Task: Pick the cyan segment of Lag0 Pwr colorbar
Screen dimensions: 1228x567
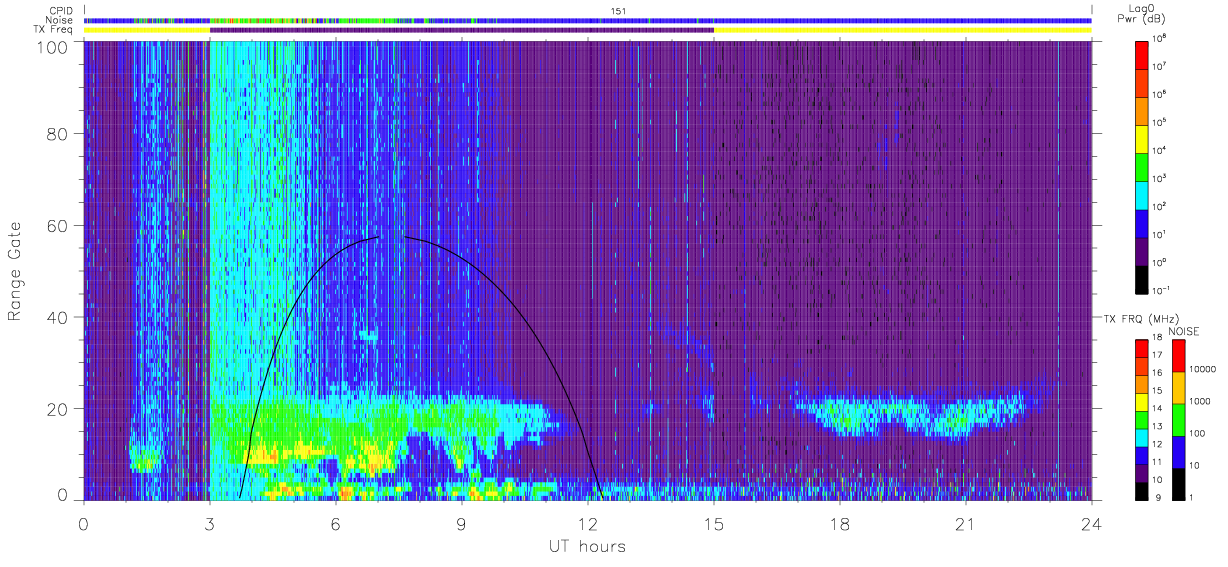Action: (x=1144, y=193)
